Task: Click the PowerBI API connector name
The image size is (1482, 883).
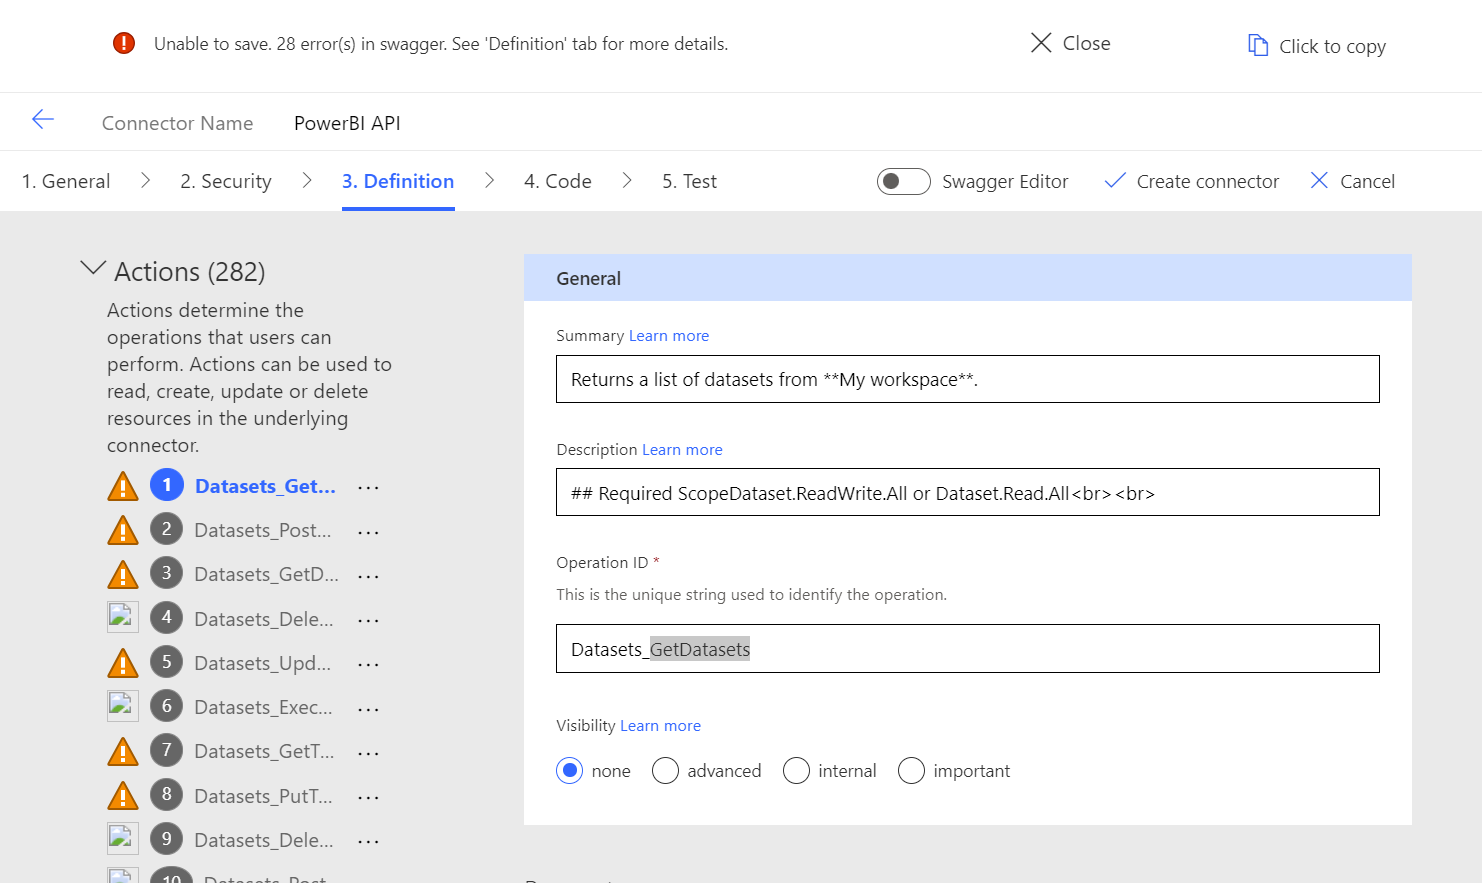Action: coord(347,123)
